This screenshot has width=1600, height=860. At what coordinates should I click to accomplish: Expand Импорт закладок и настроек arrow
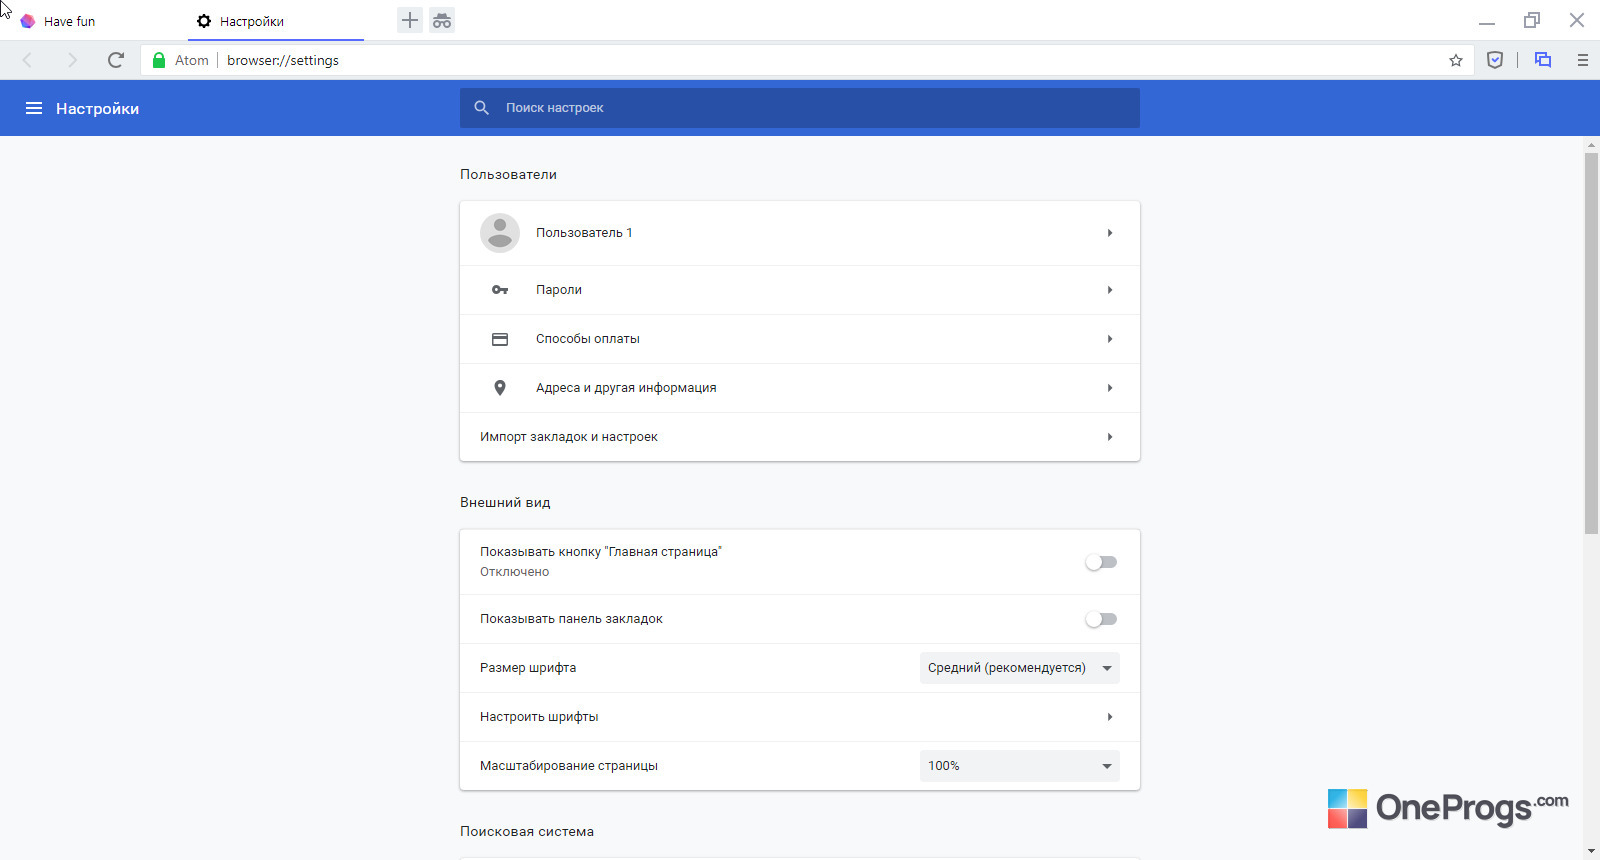pos(1110,437)
